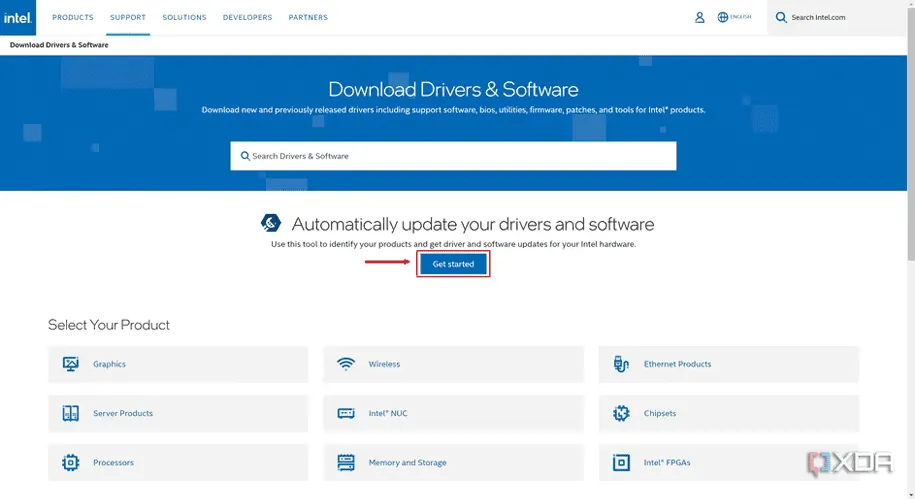Image resolution: width=915 pixels, height=499 pixels.
Task: Expand the Solutions navigation menu
Action: click(x=184, y=17)
